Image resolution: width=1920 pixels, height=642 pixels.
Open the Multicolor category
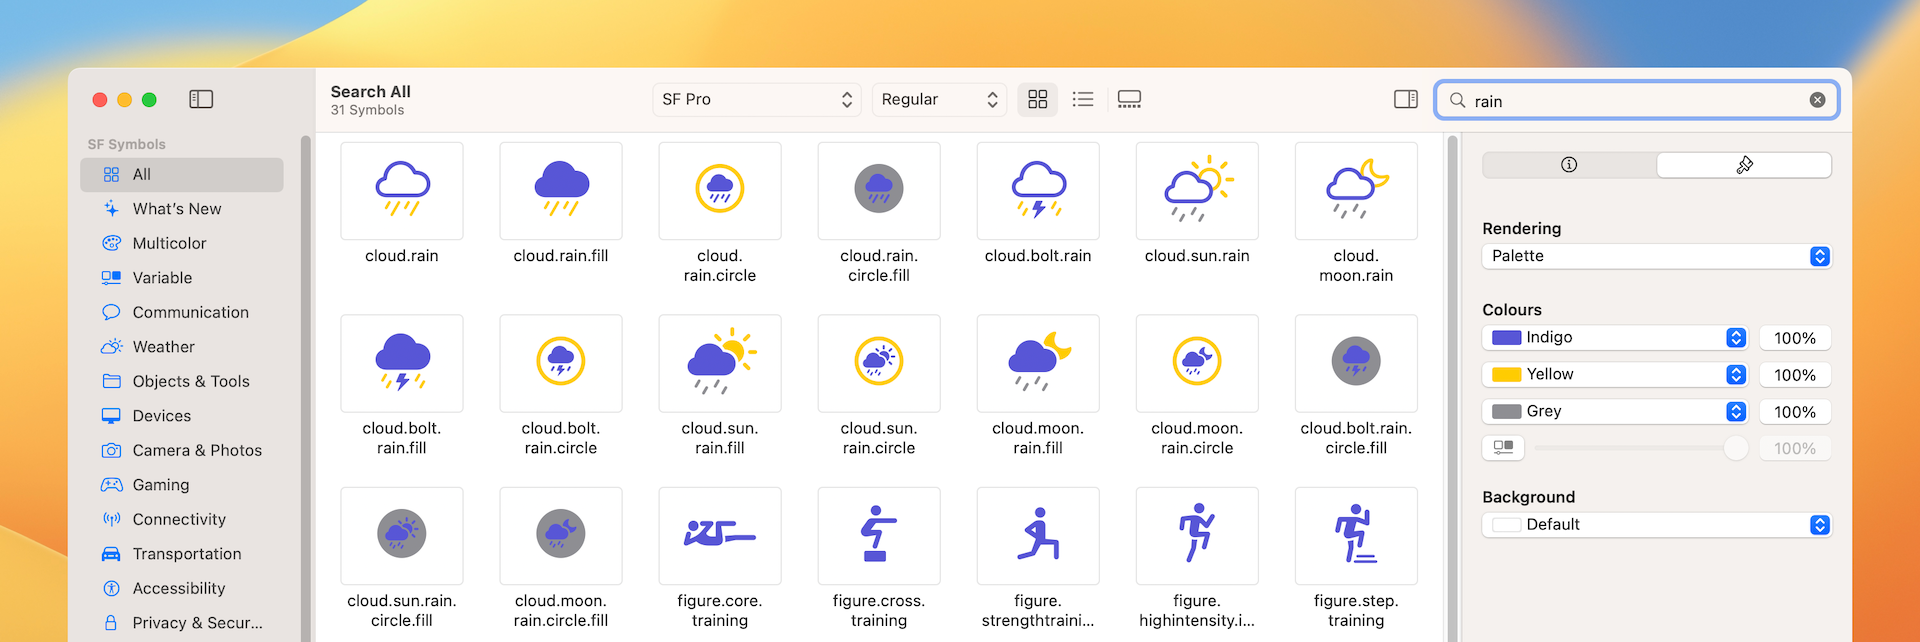coord(169,243)
